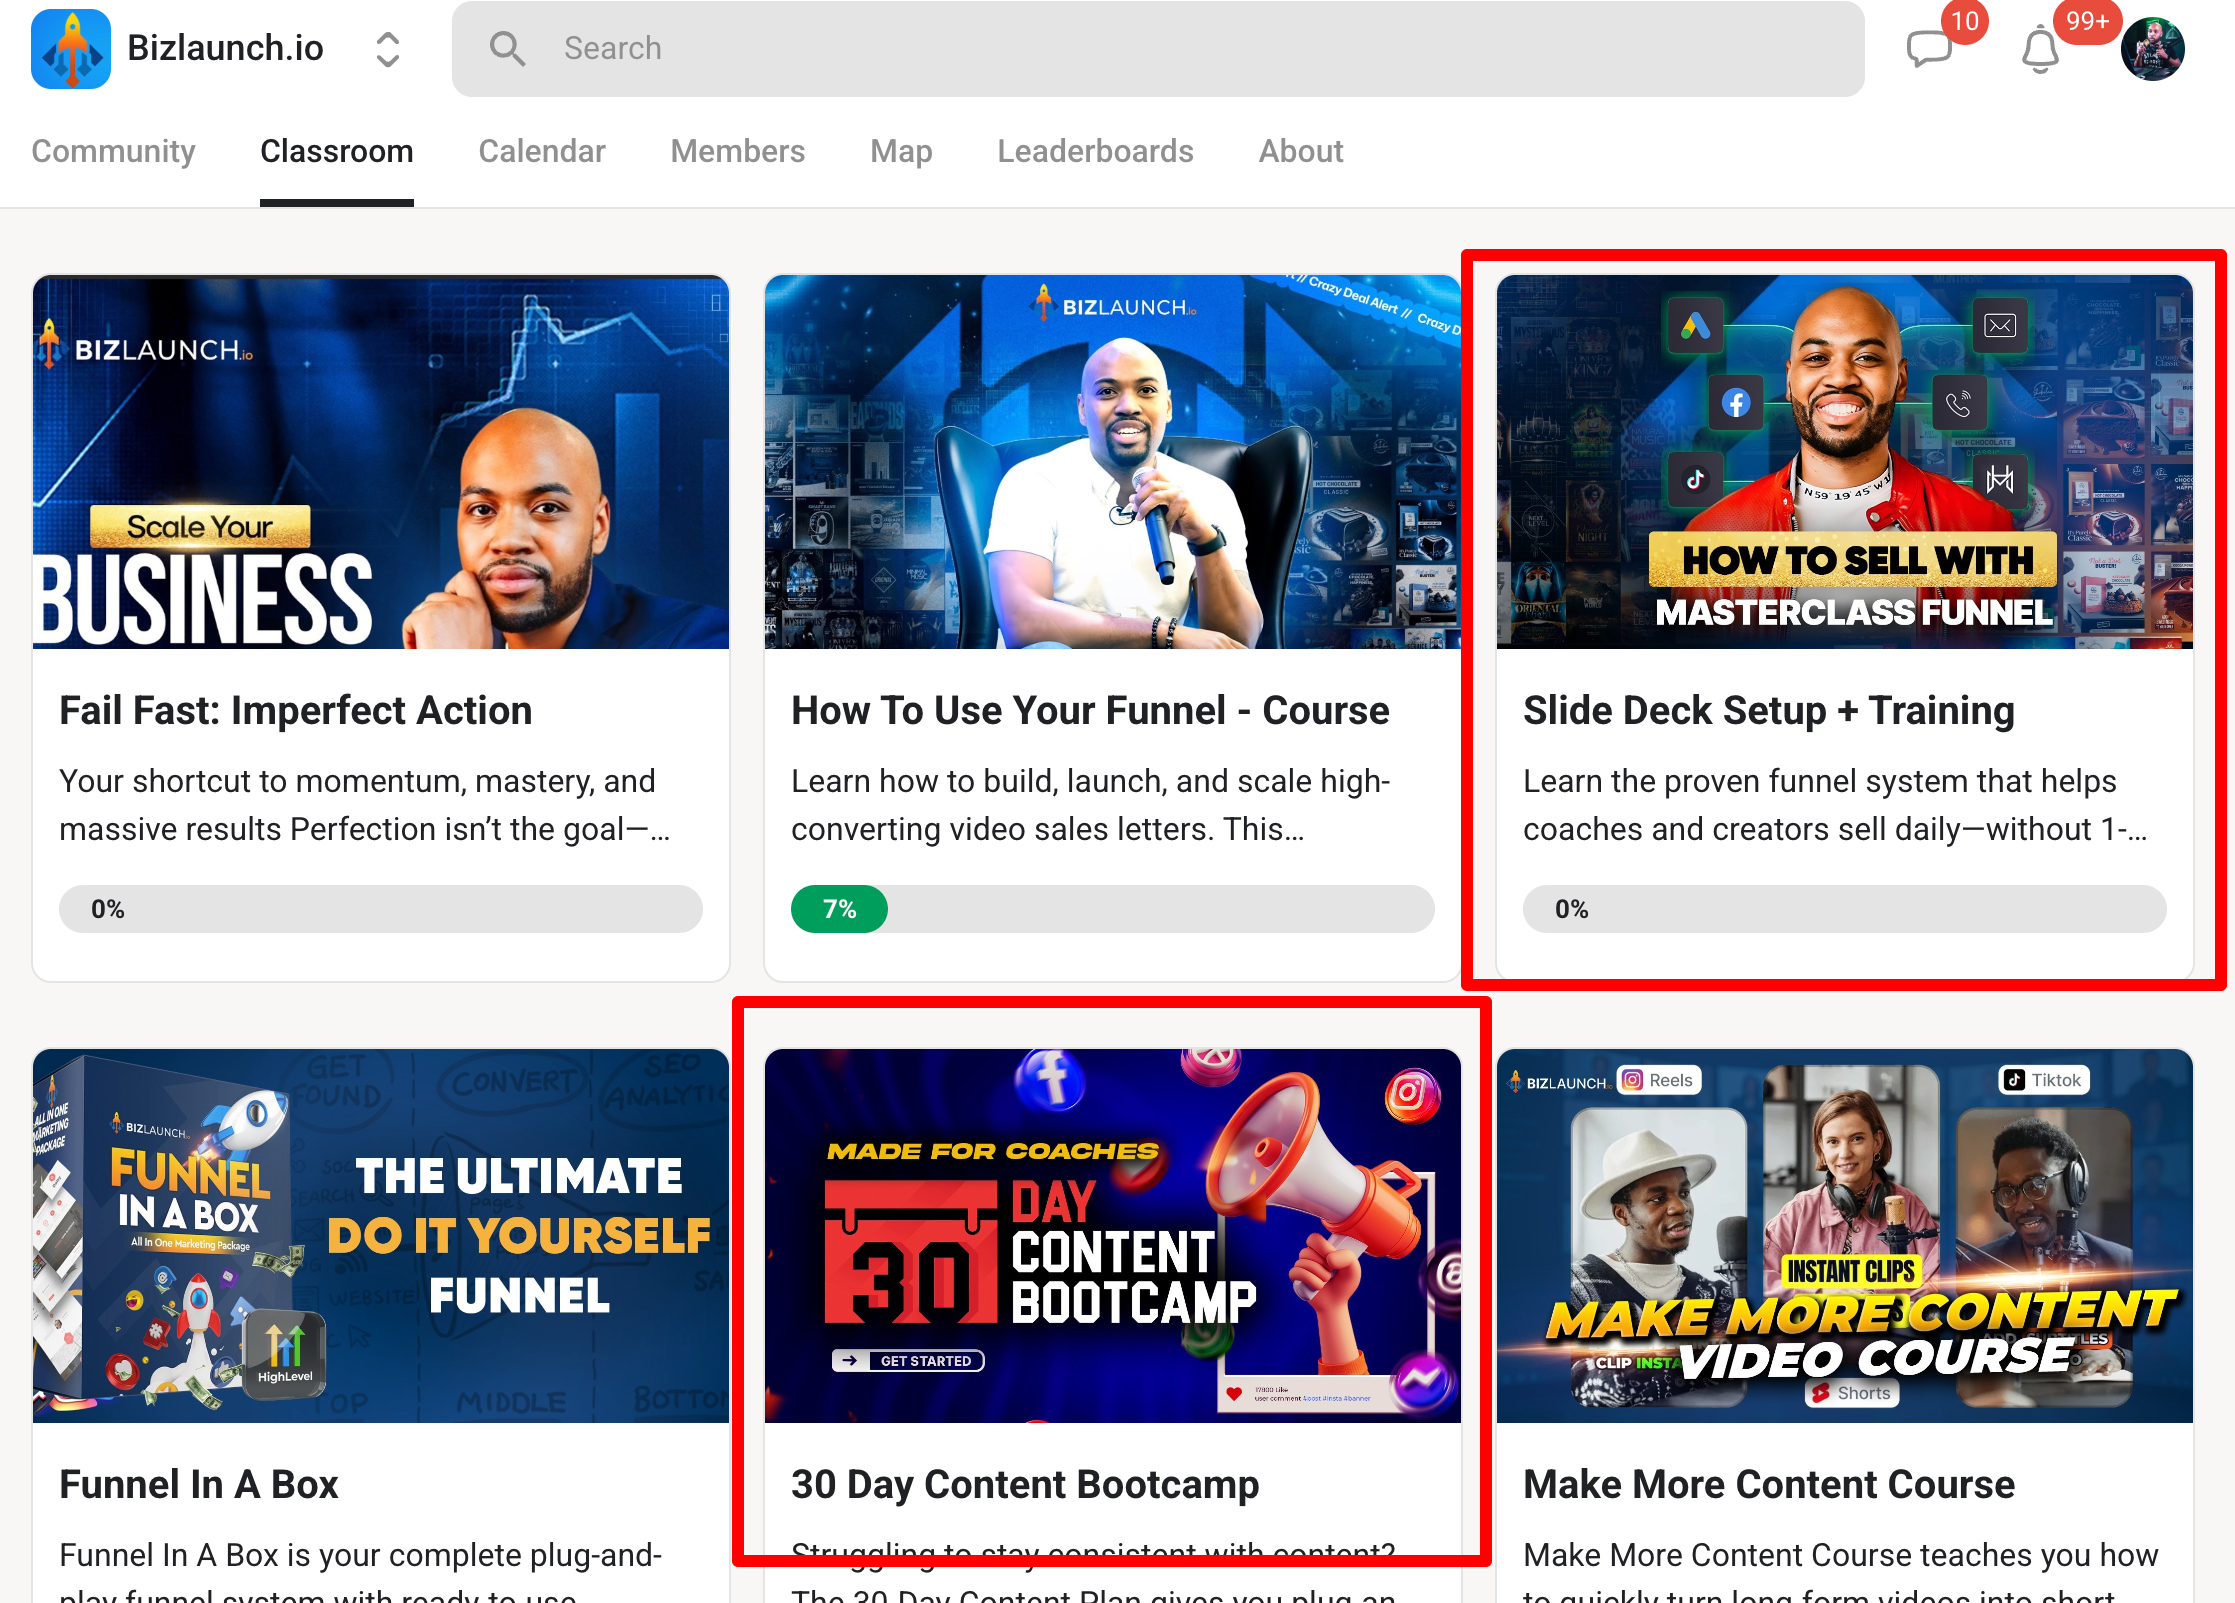Open the Members tab
Viewport: 2235px width, 1603px height.
737,151
